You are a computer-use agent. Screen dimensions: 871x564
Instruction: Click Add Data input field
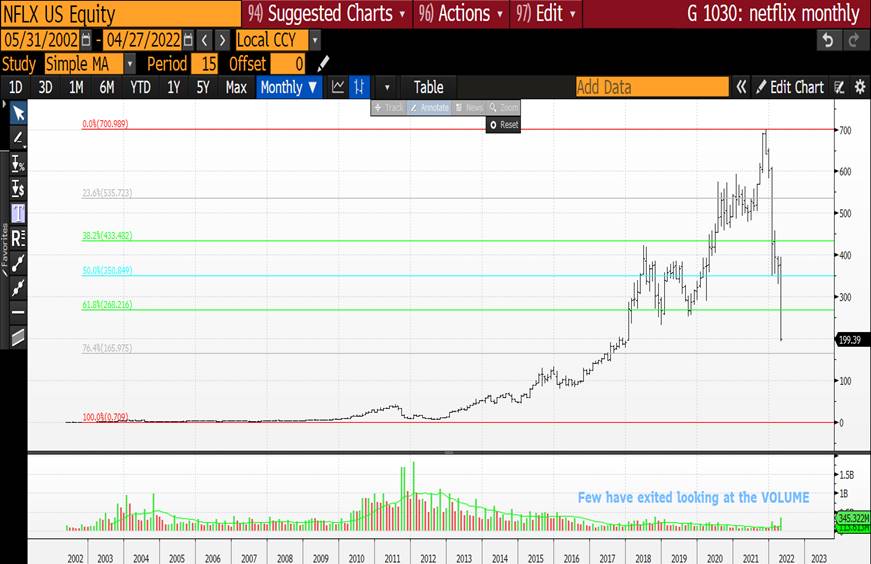point(652,87)
